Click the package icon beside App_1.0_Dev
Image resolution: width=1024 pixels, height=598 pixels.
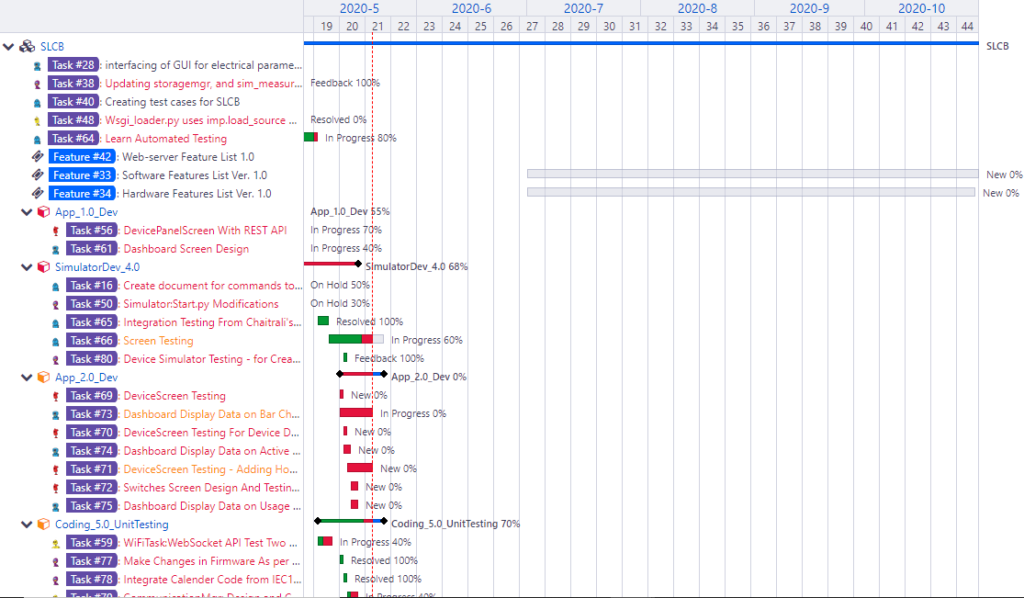click(x=43, y=212)
